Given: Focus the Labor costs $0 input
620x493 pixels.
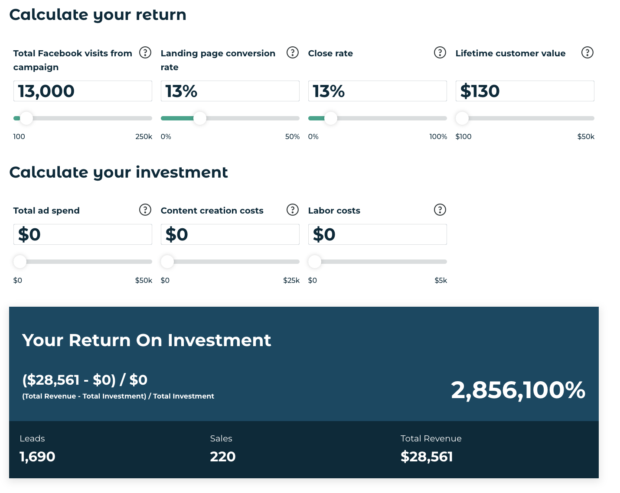Looking at the screenshot, I should point(378,234).
